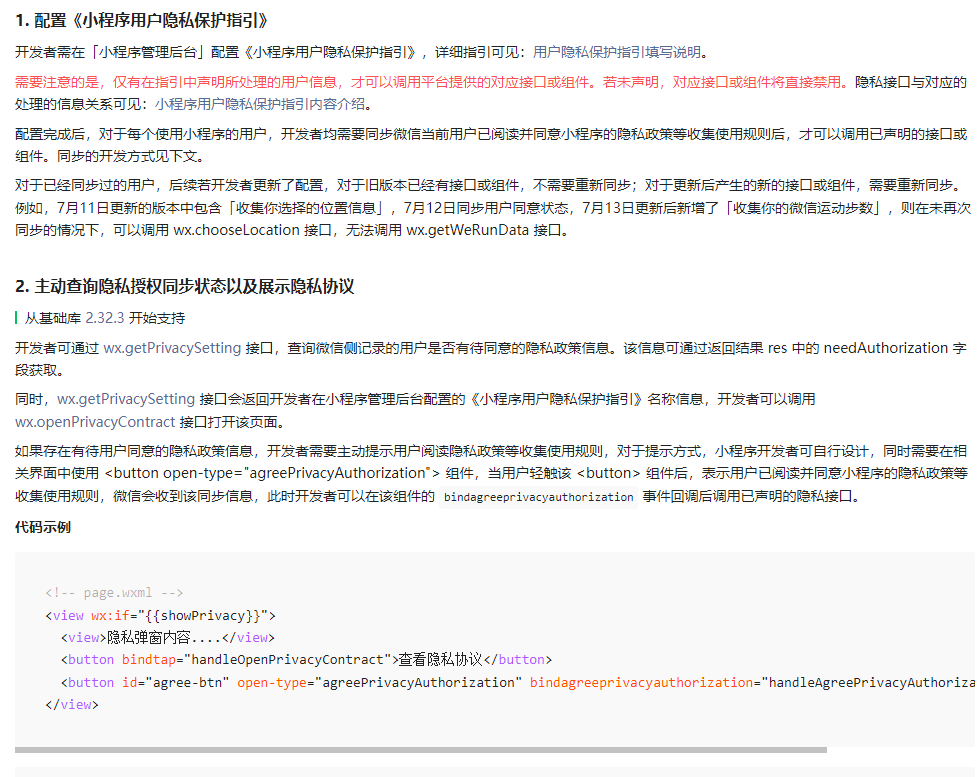Click heading 1. 配置《小程序用户隐私保护指引》
The image size is (978, 777).
point(142,21)
